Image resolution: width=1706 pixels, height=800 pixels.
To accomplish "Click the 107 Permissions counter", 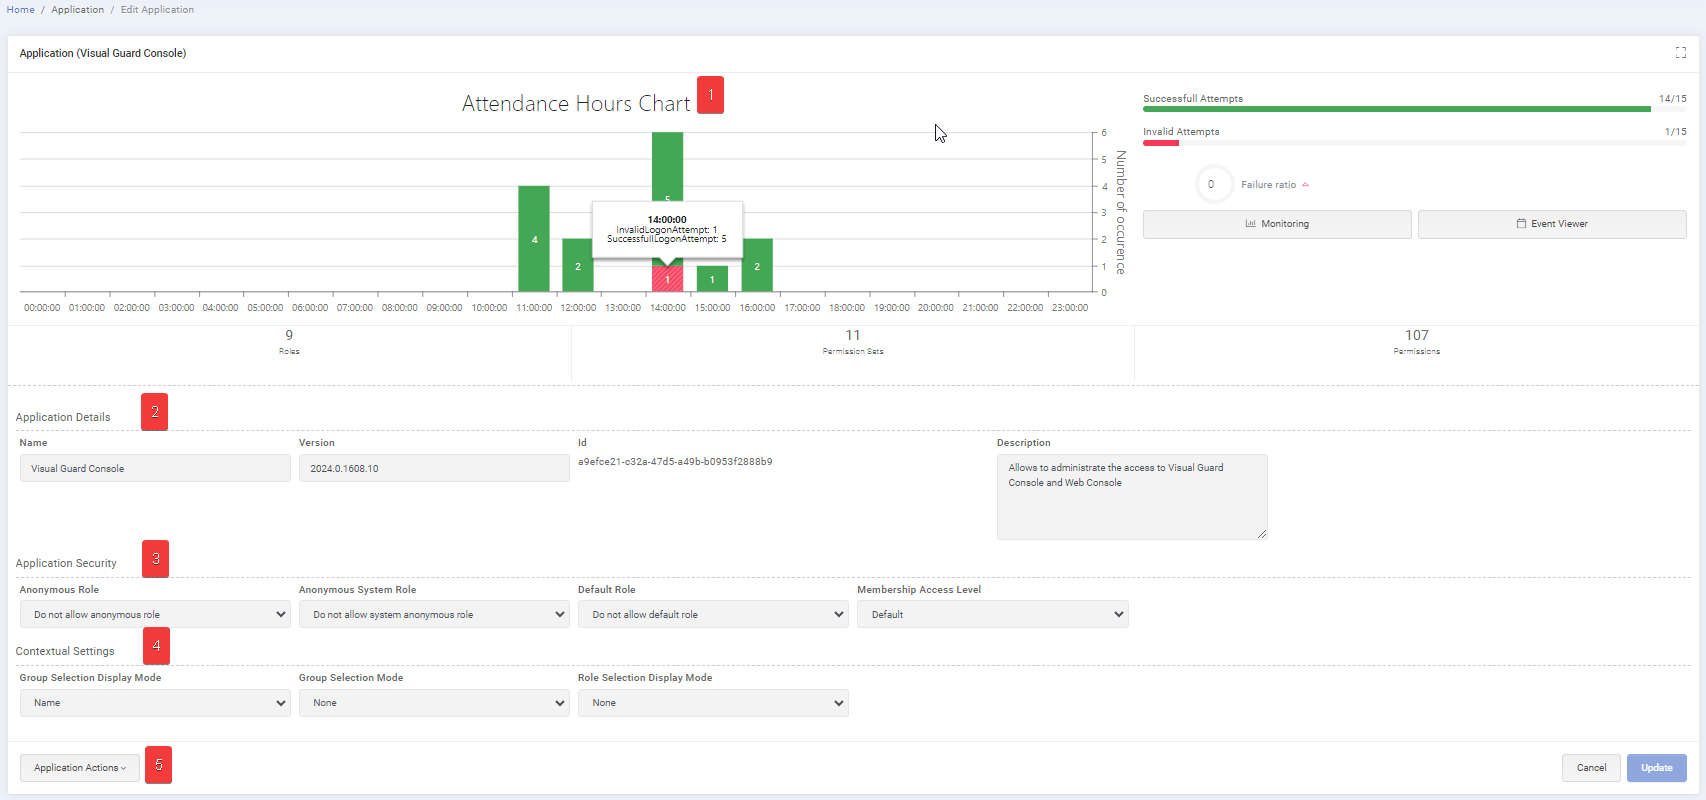I will pos(1417,341).
